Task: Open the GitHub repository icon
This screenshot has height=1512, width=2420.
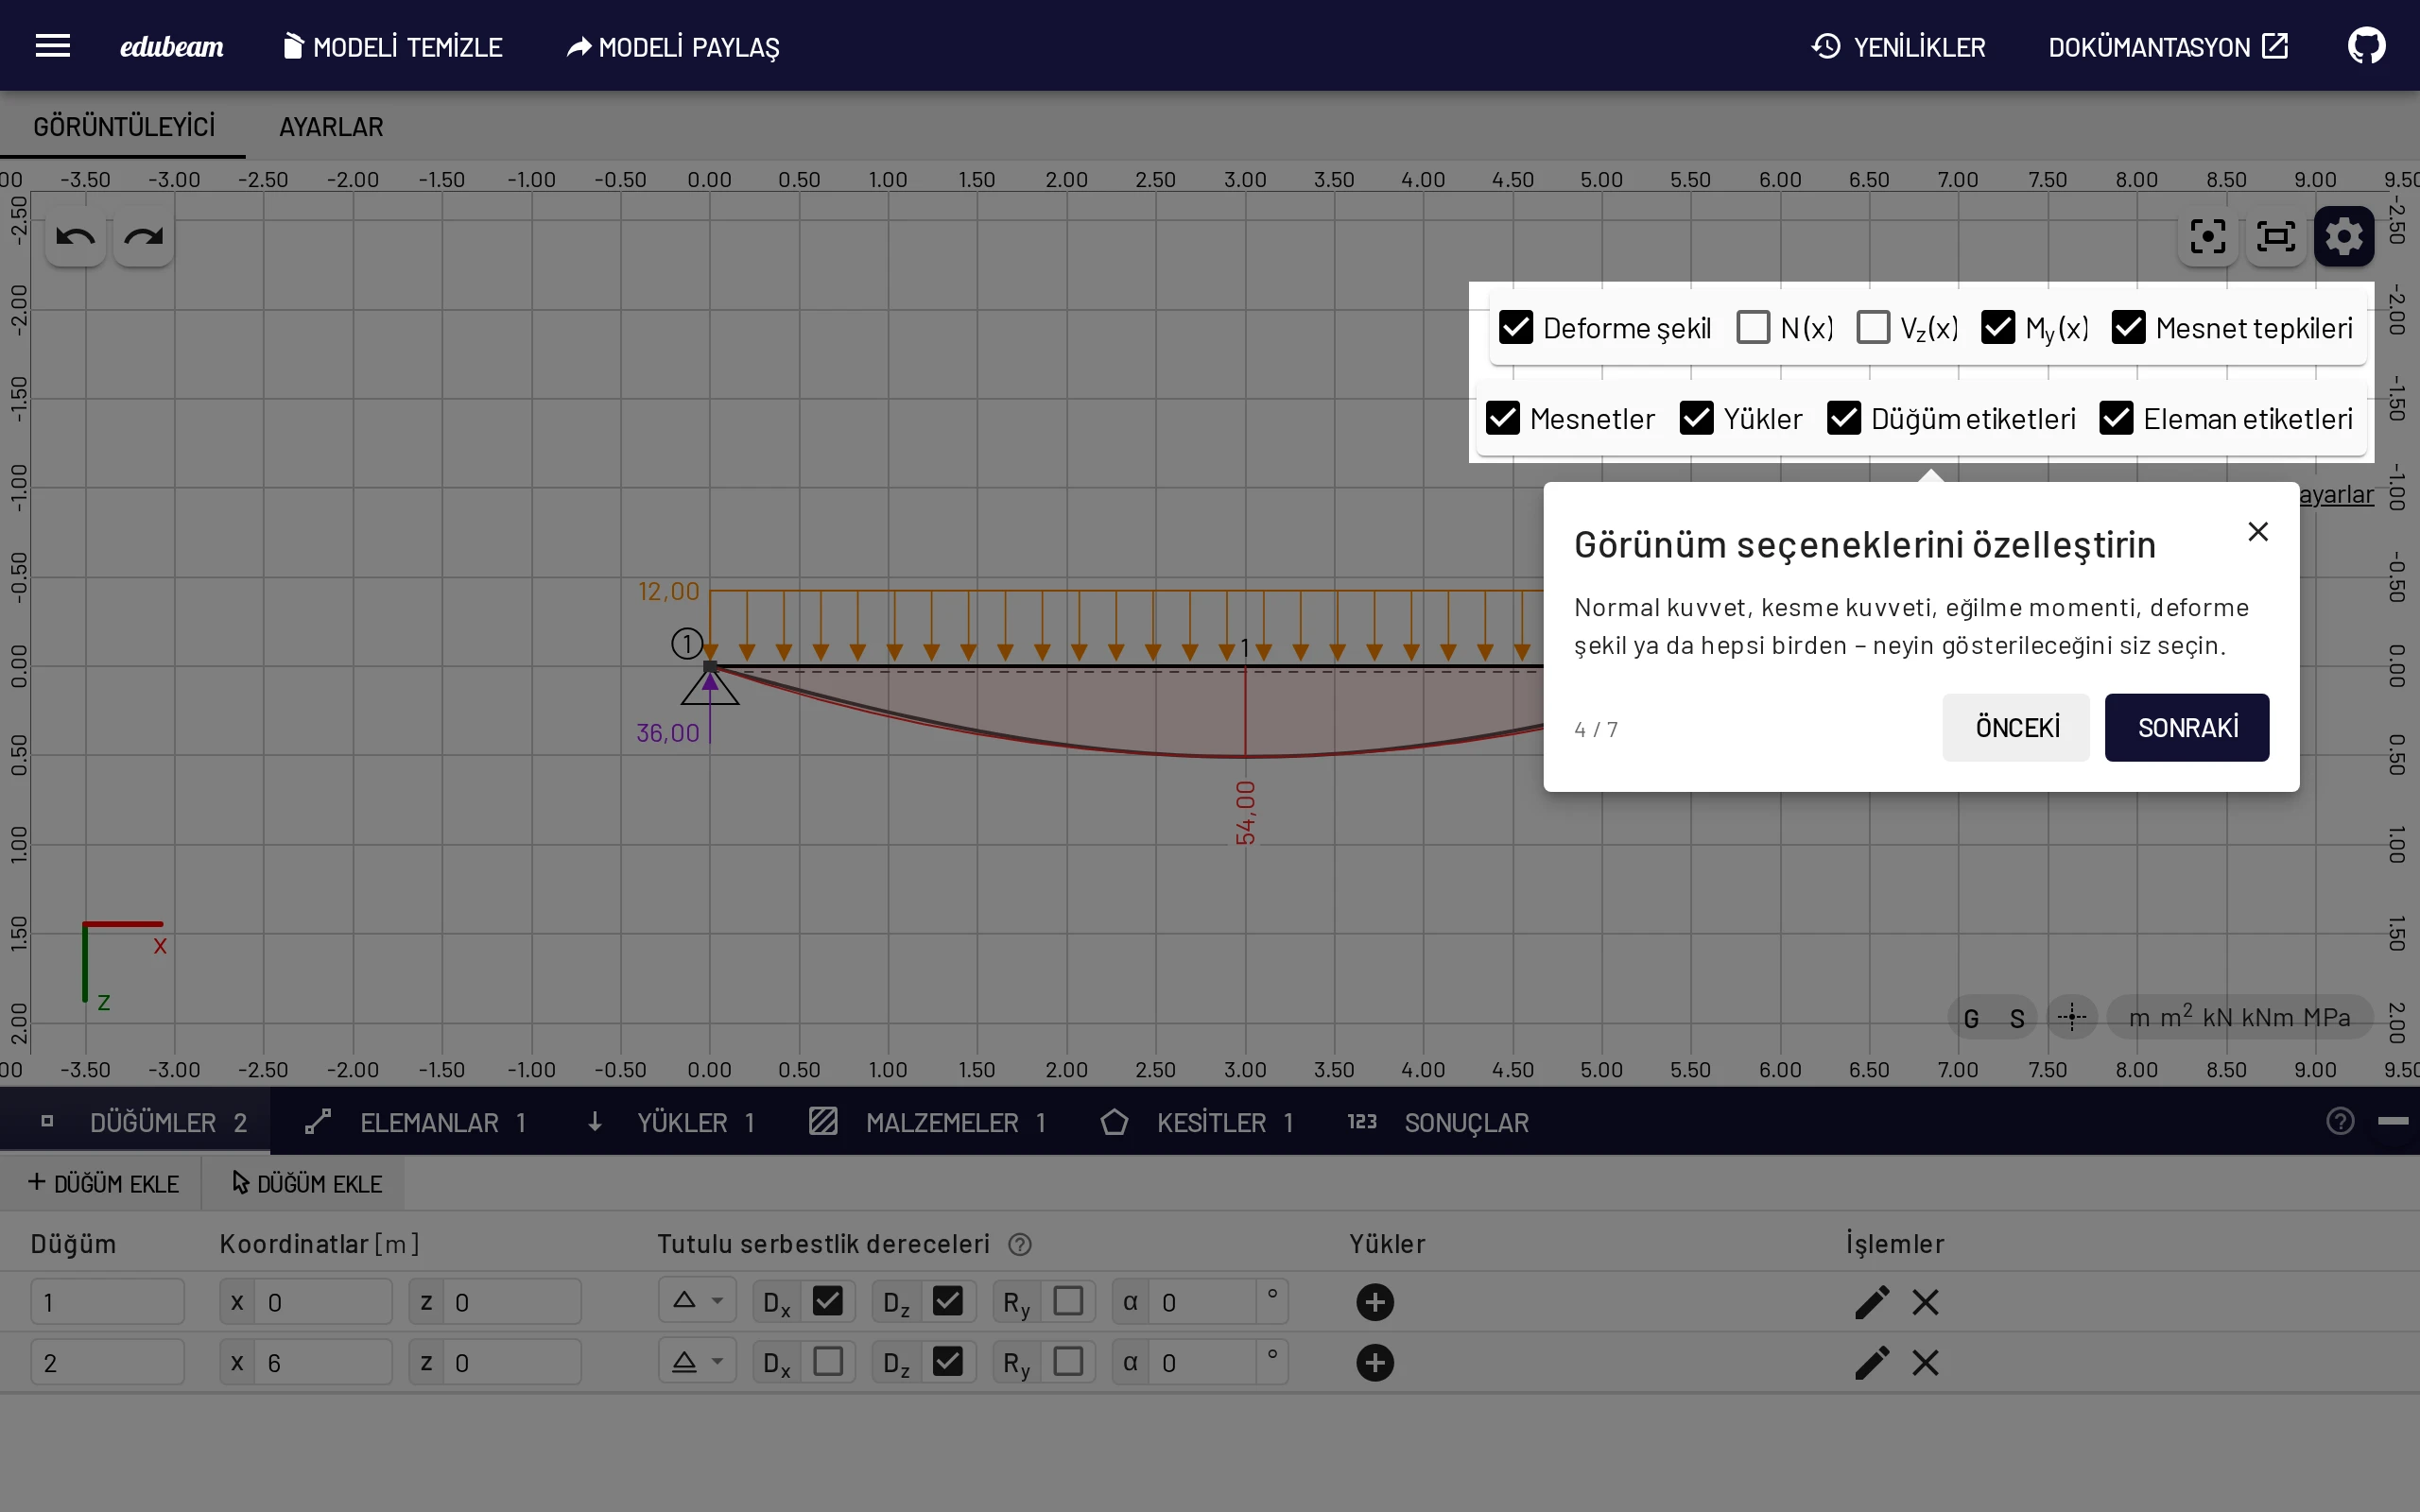Action: pos(2366,46)
